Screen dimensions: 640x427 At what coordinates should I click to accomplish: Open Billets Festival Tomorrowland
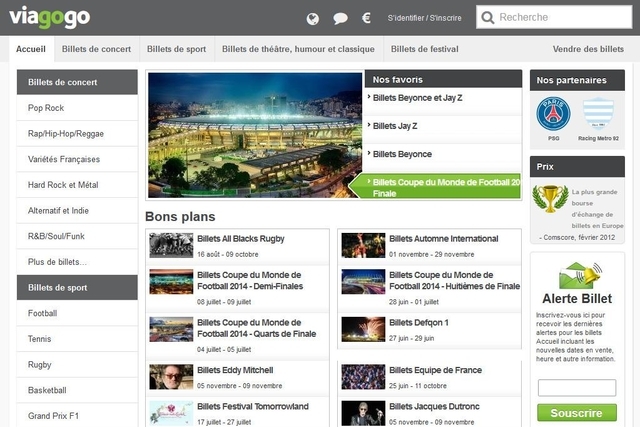[253, 407]
